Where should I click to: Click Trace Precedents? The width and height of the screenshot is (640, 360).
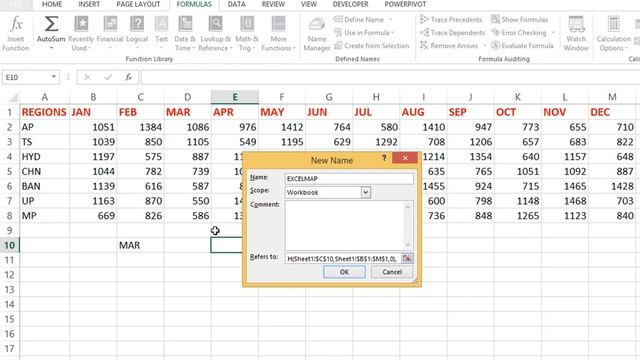451,20
